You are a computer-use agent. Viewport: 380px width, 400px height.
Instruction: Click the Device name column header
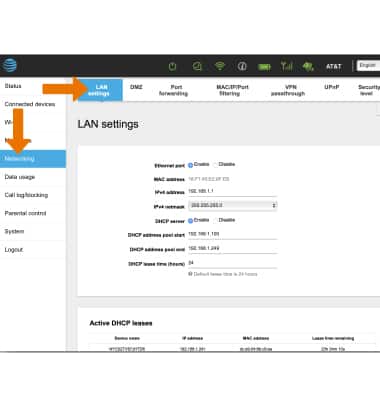tap(127, 338)
